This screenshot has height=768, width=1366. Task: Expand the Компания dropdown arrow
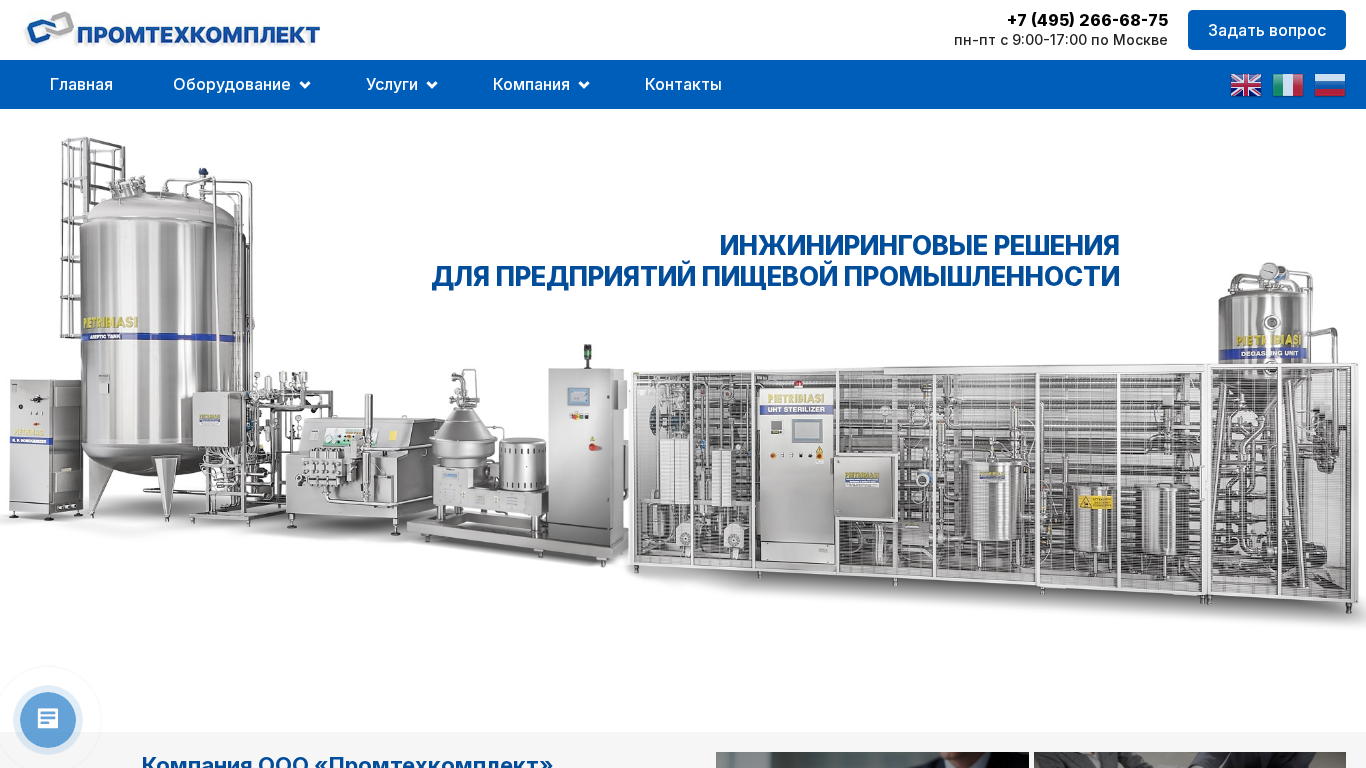click(x=584, y=85)
